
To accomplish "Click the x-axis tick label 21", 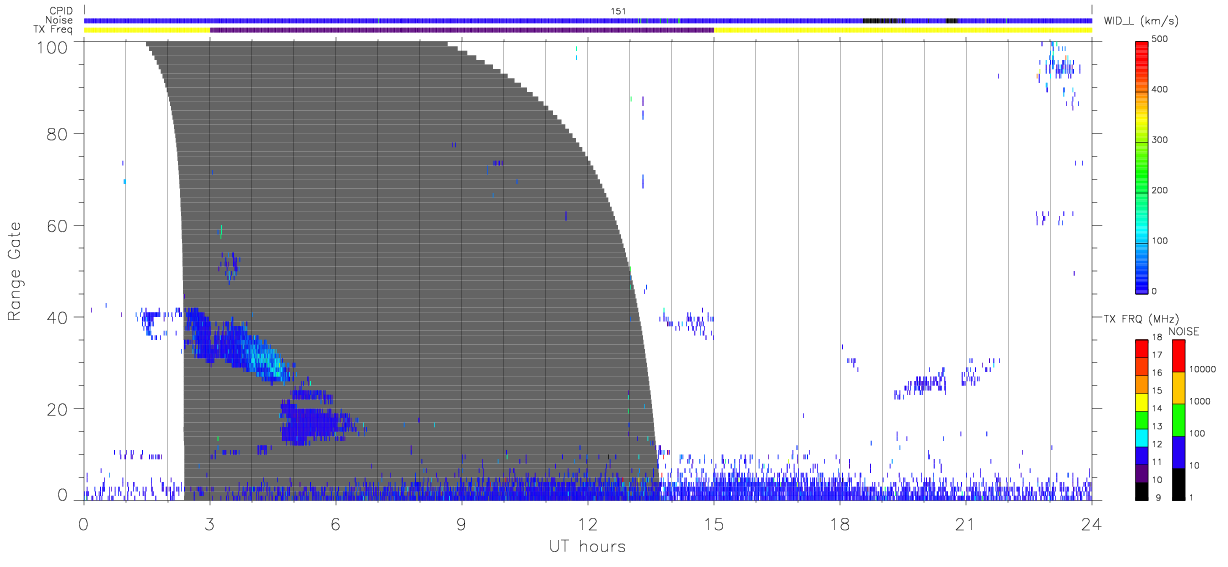I will click(965, 524).
